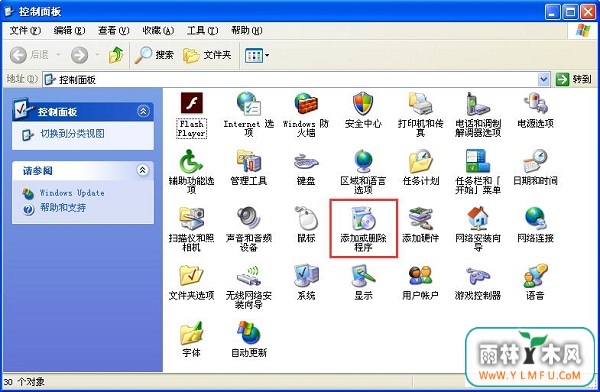The height and width of the screenshot is (392, 600).
Task: Open the 显示 display icon
Action: [x=363, y=276]
